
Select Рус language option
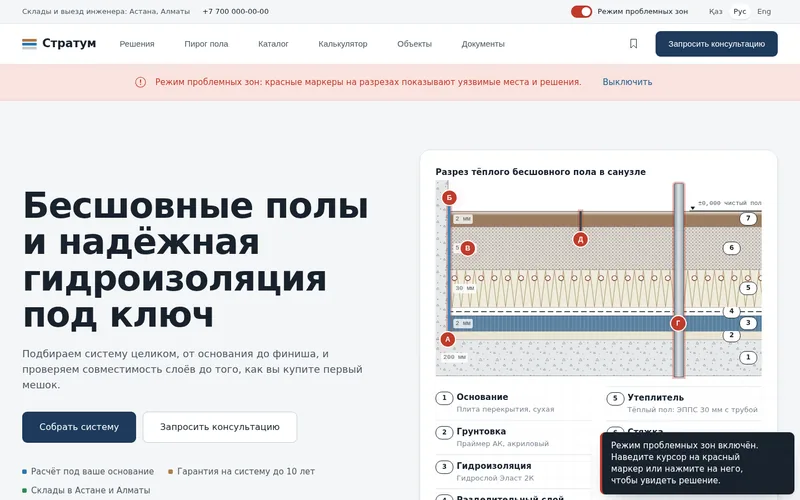740,11
